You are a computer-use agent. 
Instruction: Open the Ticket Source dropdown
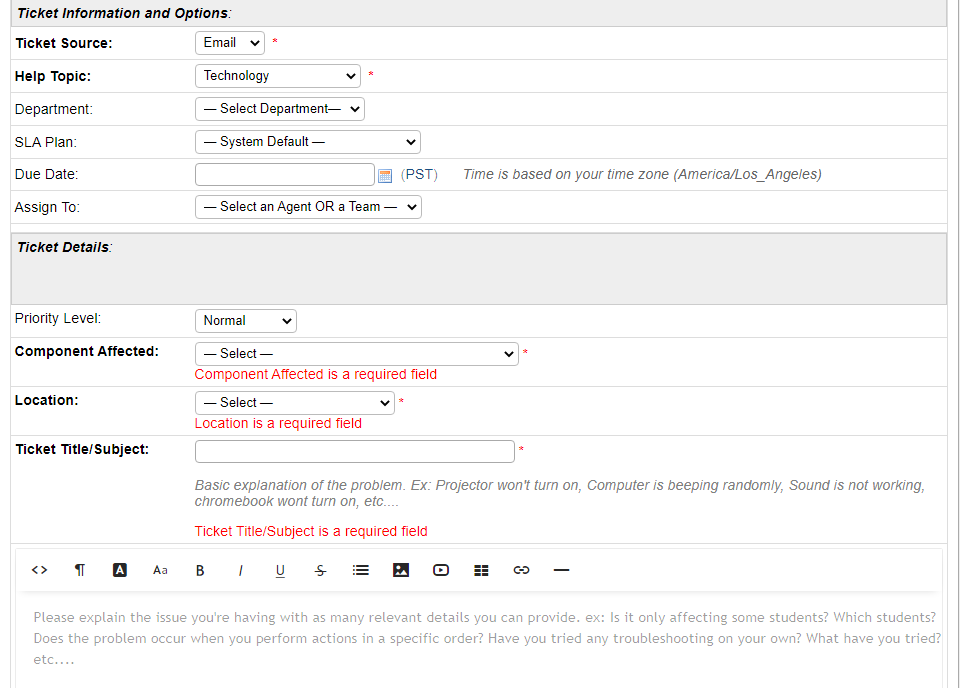click(x=229, y=43)
